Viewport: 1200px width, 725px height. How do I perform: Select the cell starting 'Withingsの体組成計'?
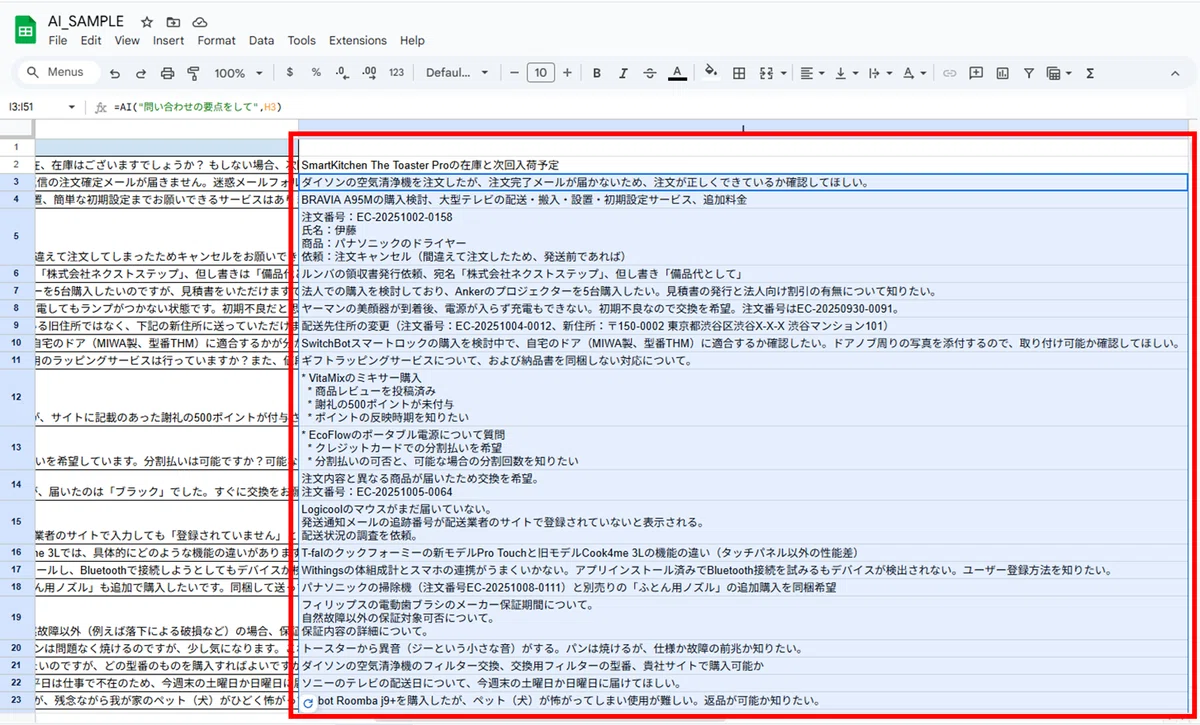click(x=743, y=570)
